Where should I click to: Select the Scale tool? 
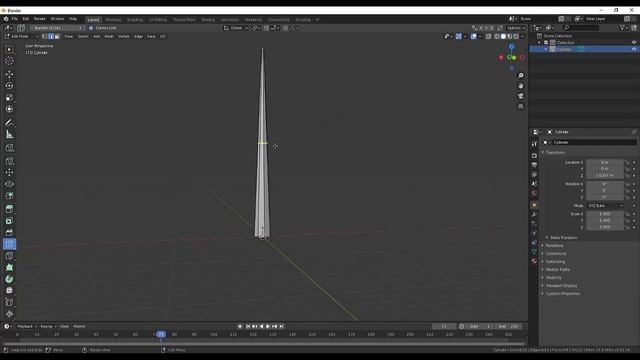click(9, 98)
